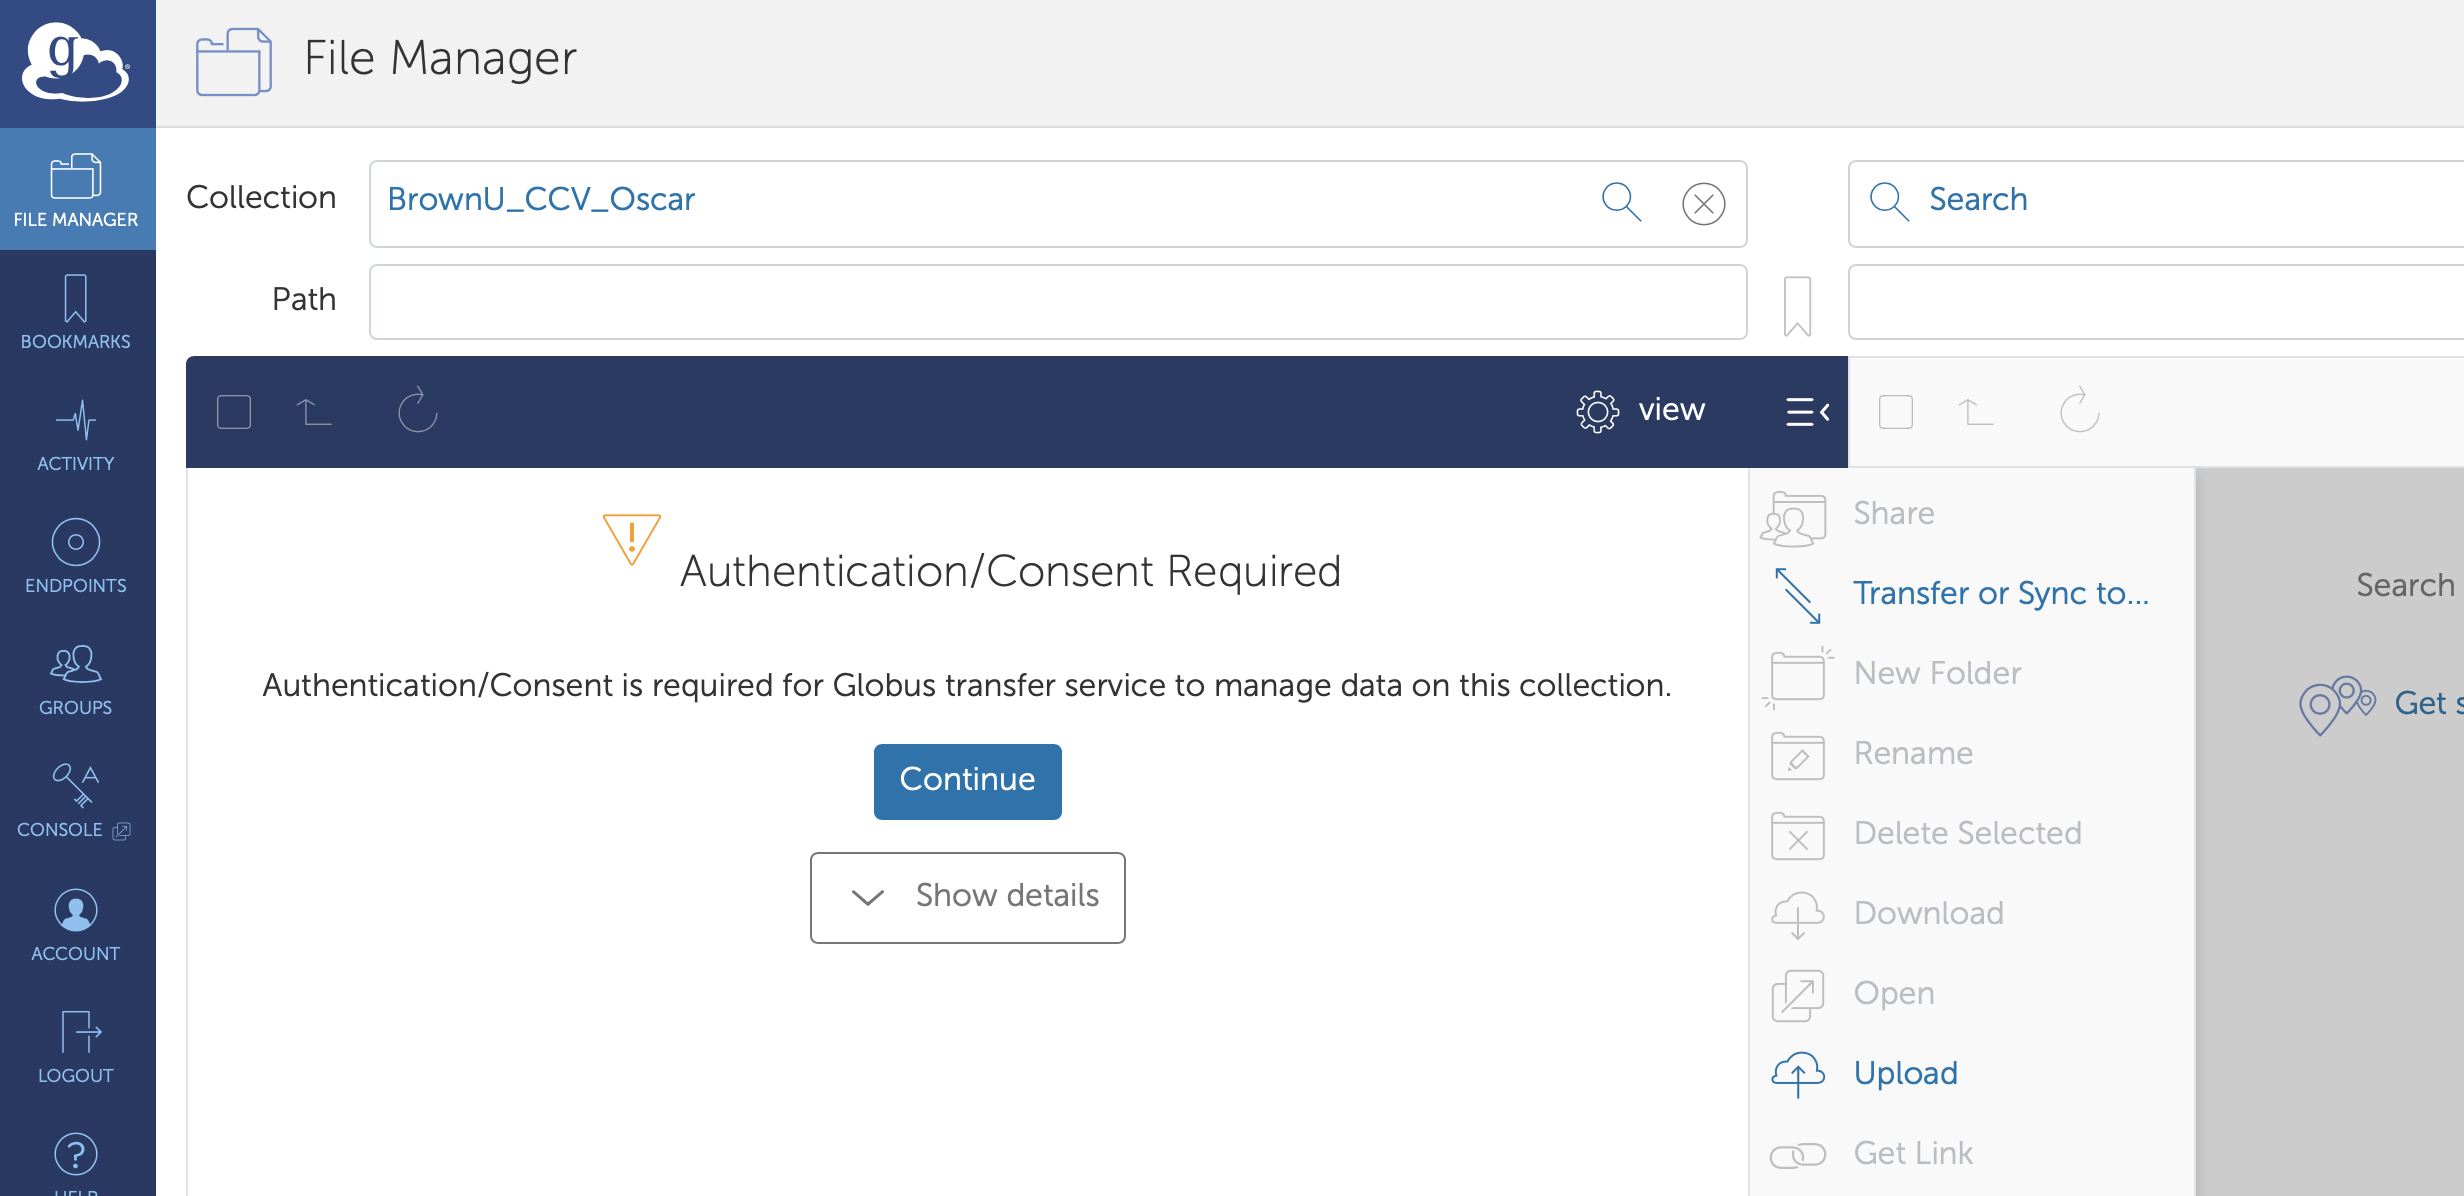The height and width of the screenshot is (1196, 2464).
Task: Click the left Path input field
Action: (x=1058, y=302)
